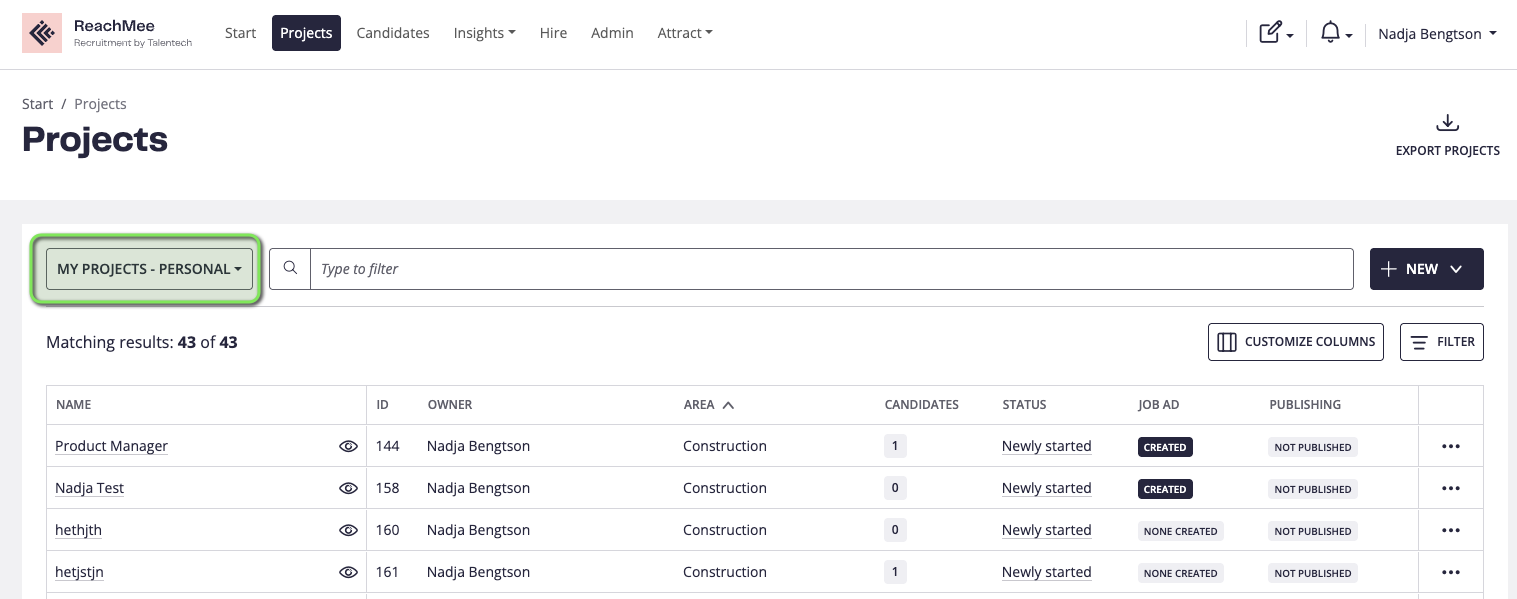The height and width of the screenshot is (599, 1517).
Task: Expand My Projects - Personal dropdown
Action: (149, 269)
